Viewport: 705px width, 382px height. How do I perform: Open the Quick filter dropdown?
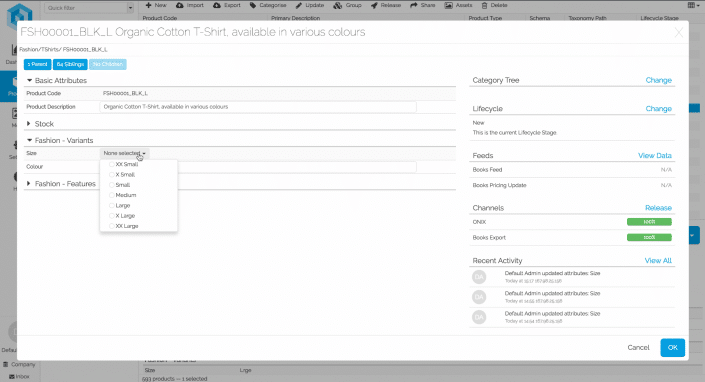coord(130,8)
